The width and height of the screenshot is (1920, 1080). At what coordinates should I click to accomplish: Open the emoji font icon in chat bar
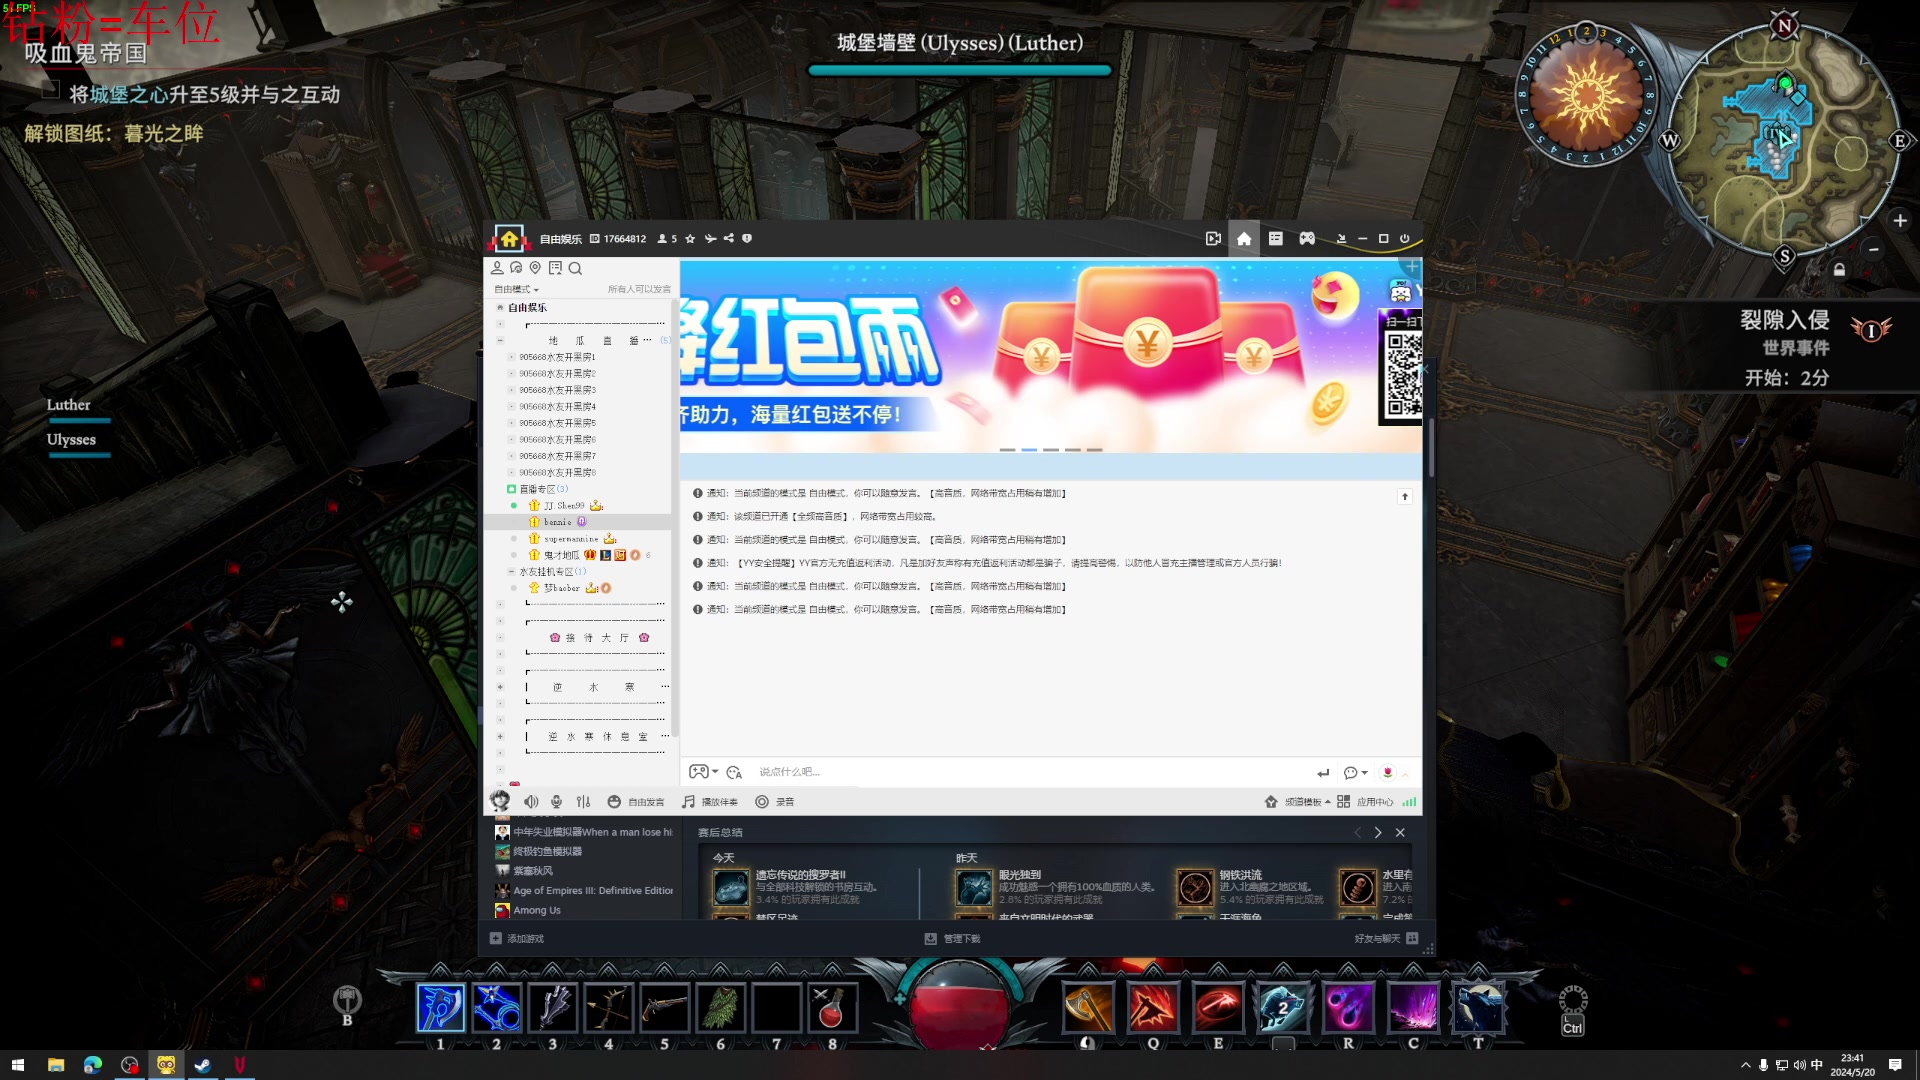pyautogui.click(x=734, y=772)
